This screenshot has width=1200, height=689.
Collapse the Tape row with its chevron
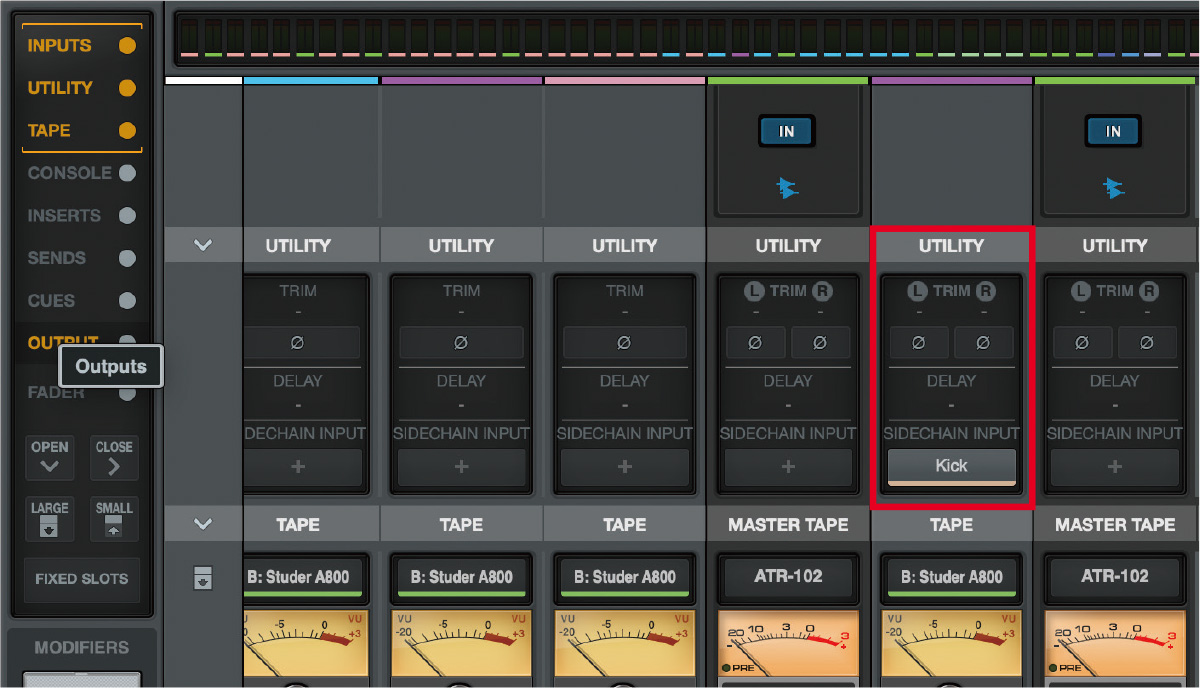[x=203, y=523]
